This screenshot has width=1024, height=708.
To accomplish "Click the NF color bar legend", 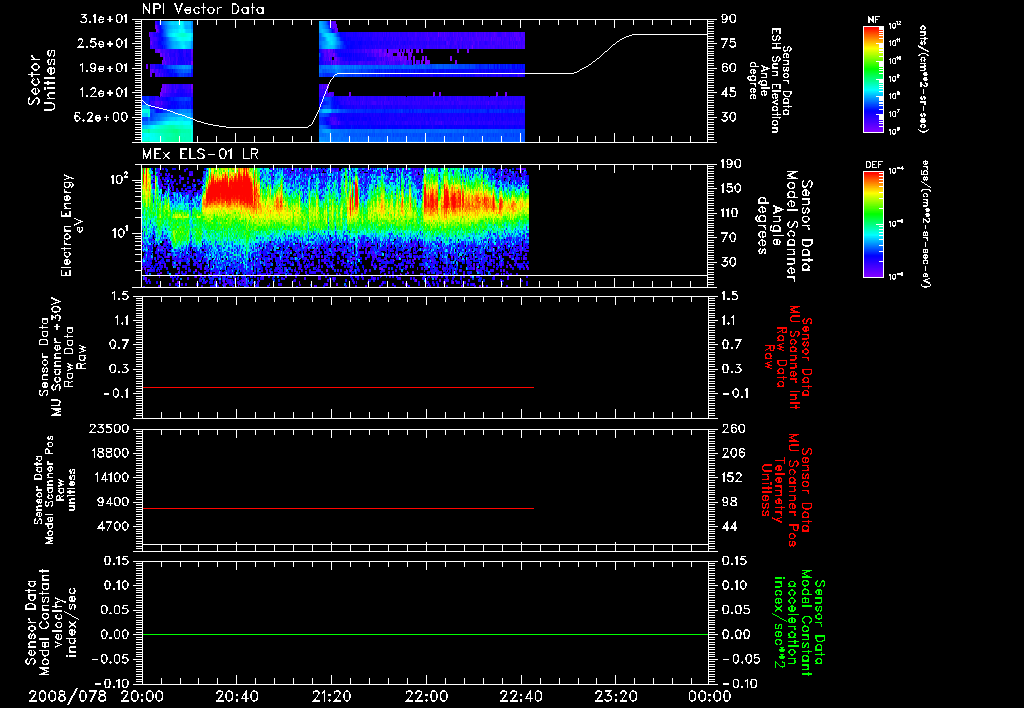I will click(873, 78).
